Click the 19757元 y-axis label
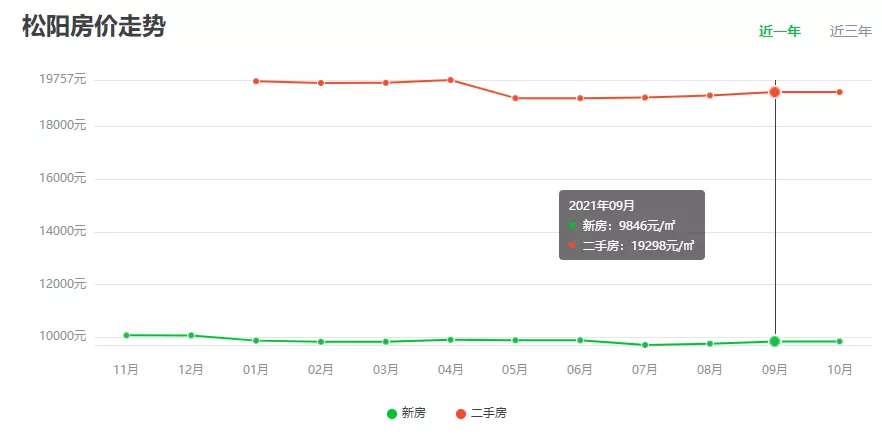This screenshot has width=882, height=437. pos(62,79)
